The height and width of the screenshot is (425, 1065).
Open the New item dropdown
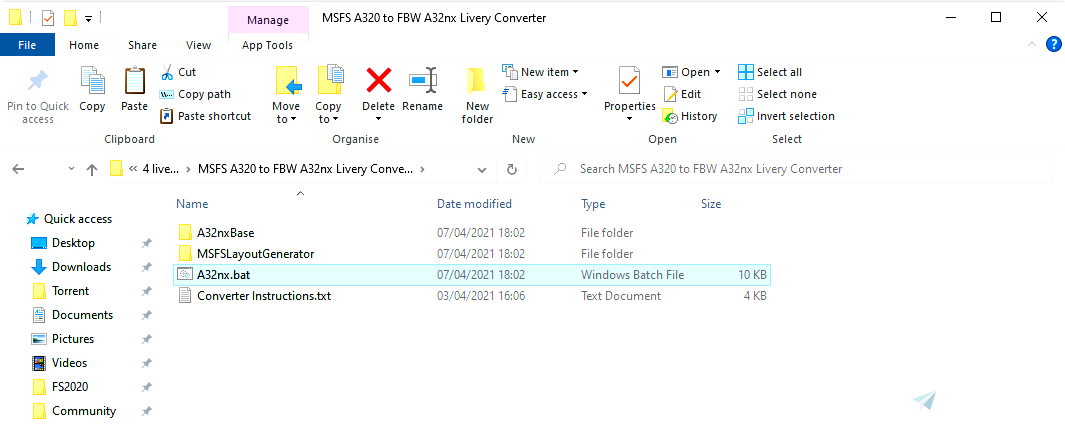(x=541, y=72)
